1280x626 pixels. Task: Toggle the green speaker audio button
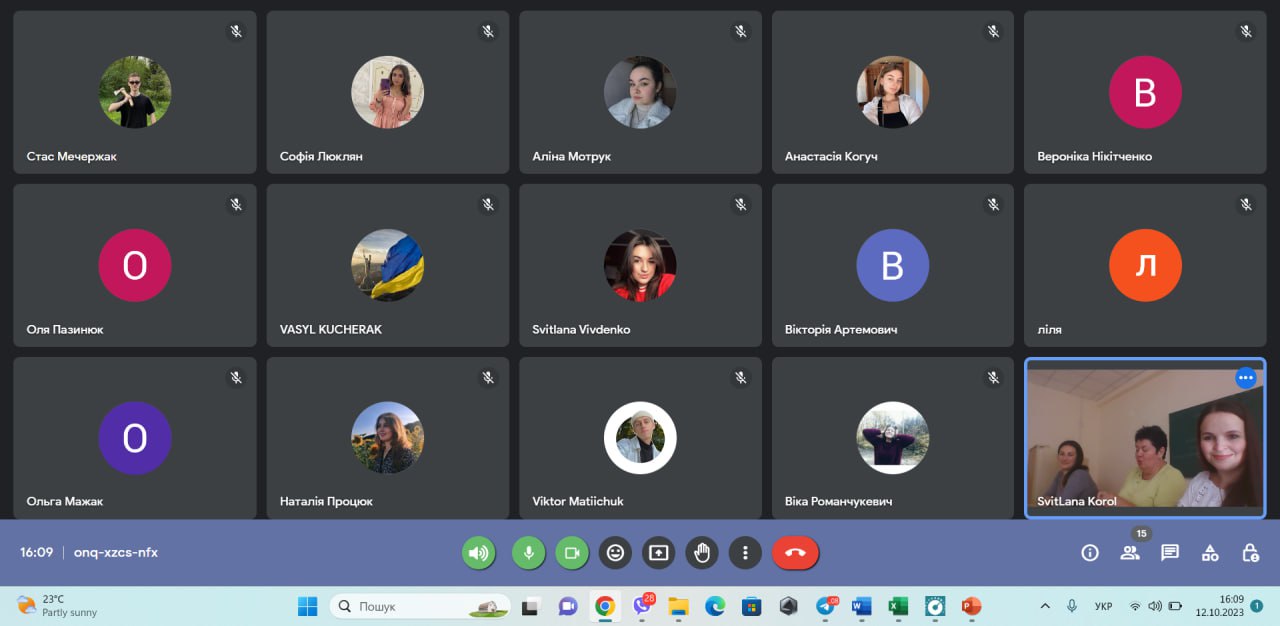(478, 552)
